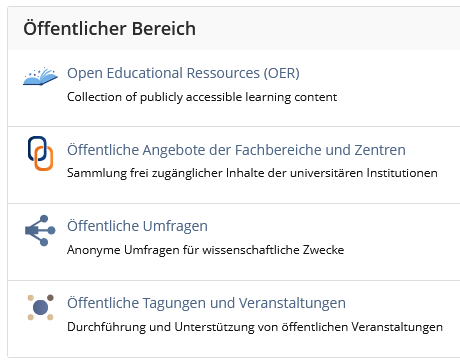Viewport: 460px width, 364px height.
Task: Click the 'Sammlung frei zugänglicher Inhalte' description
Action: pos(252,173)
